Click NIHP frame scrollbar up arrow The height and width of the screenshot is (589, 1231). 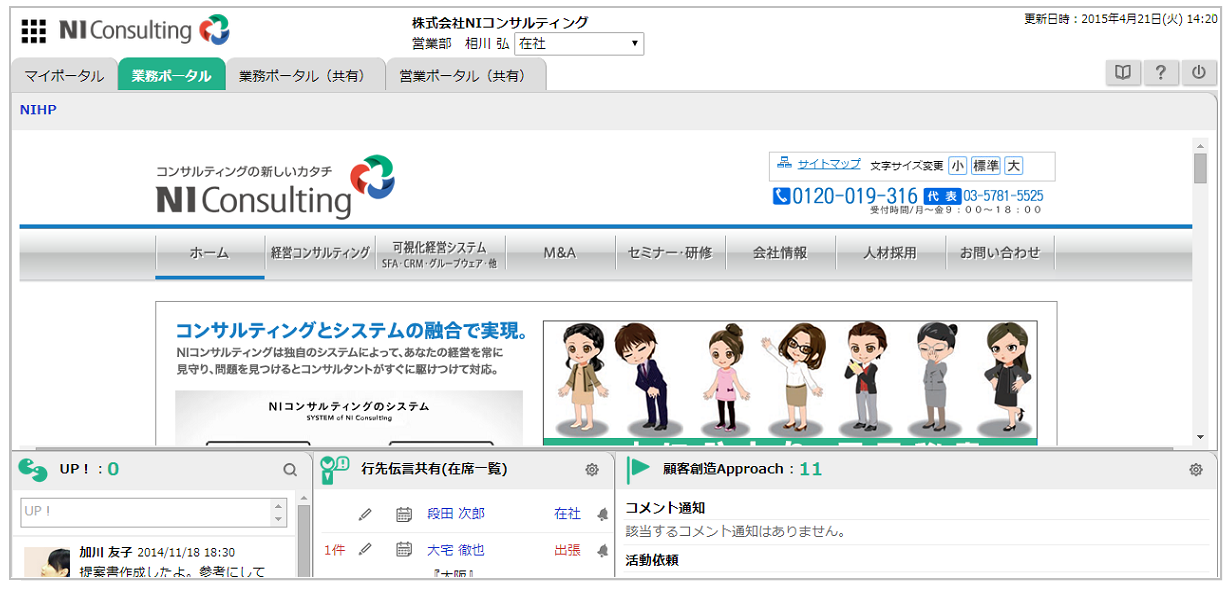(x=1200, y=145)
